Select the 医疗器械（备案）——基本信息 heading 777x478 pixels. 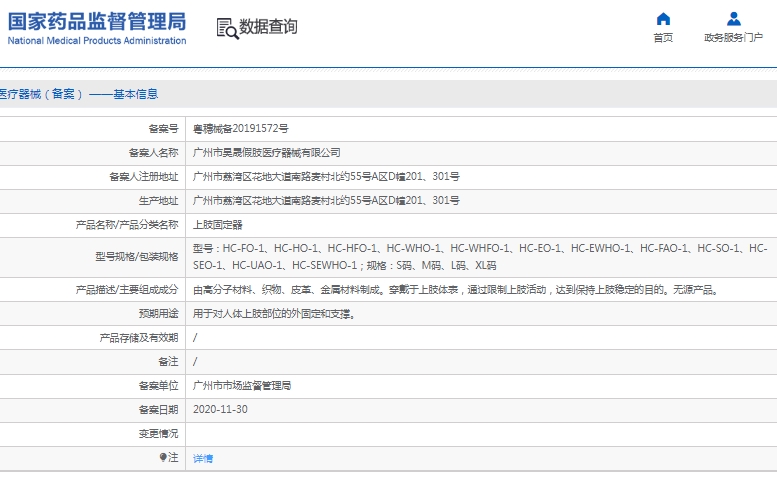pos(79,94)
